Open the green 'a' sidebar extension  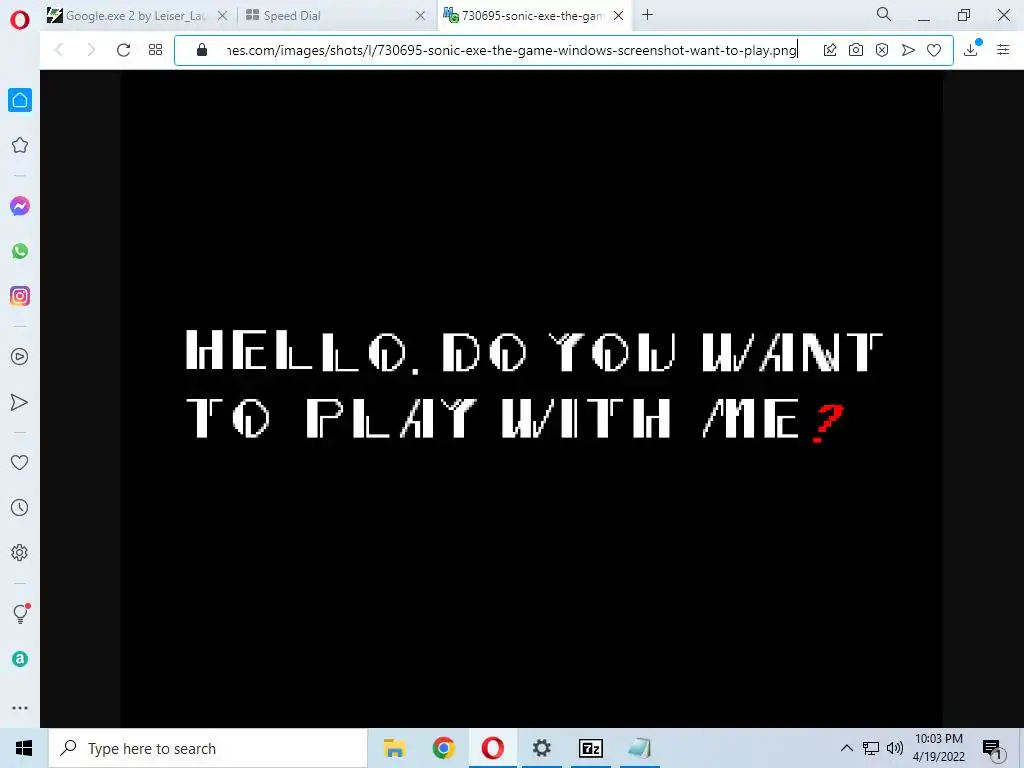(20, 659)
